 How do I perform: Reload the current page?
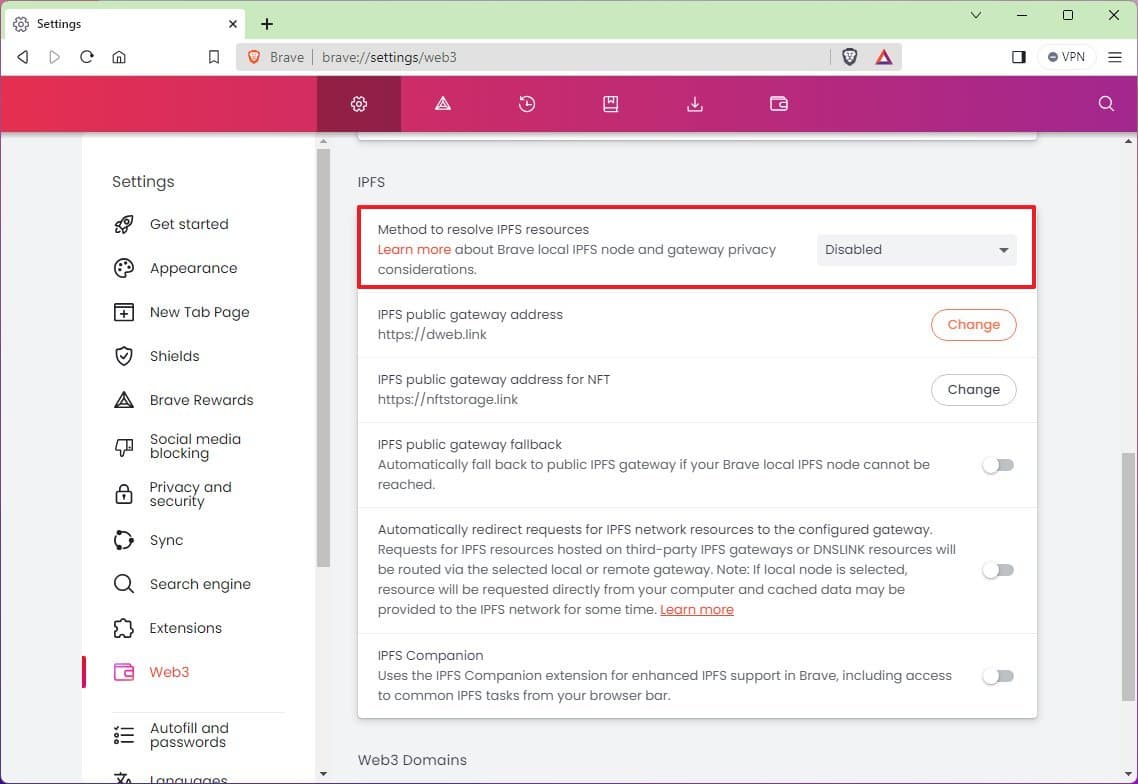point(87,57)
